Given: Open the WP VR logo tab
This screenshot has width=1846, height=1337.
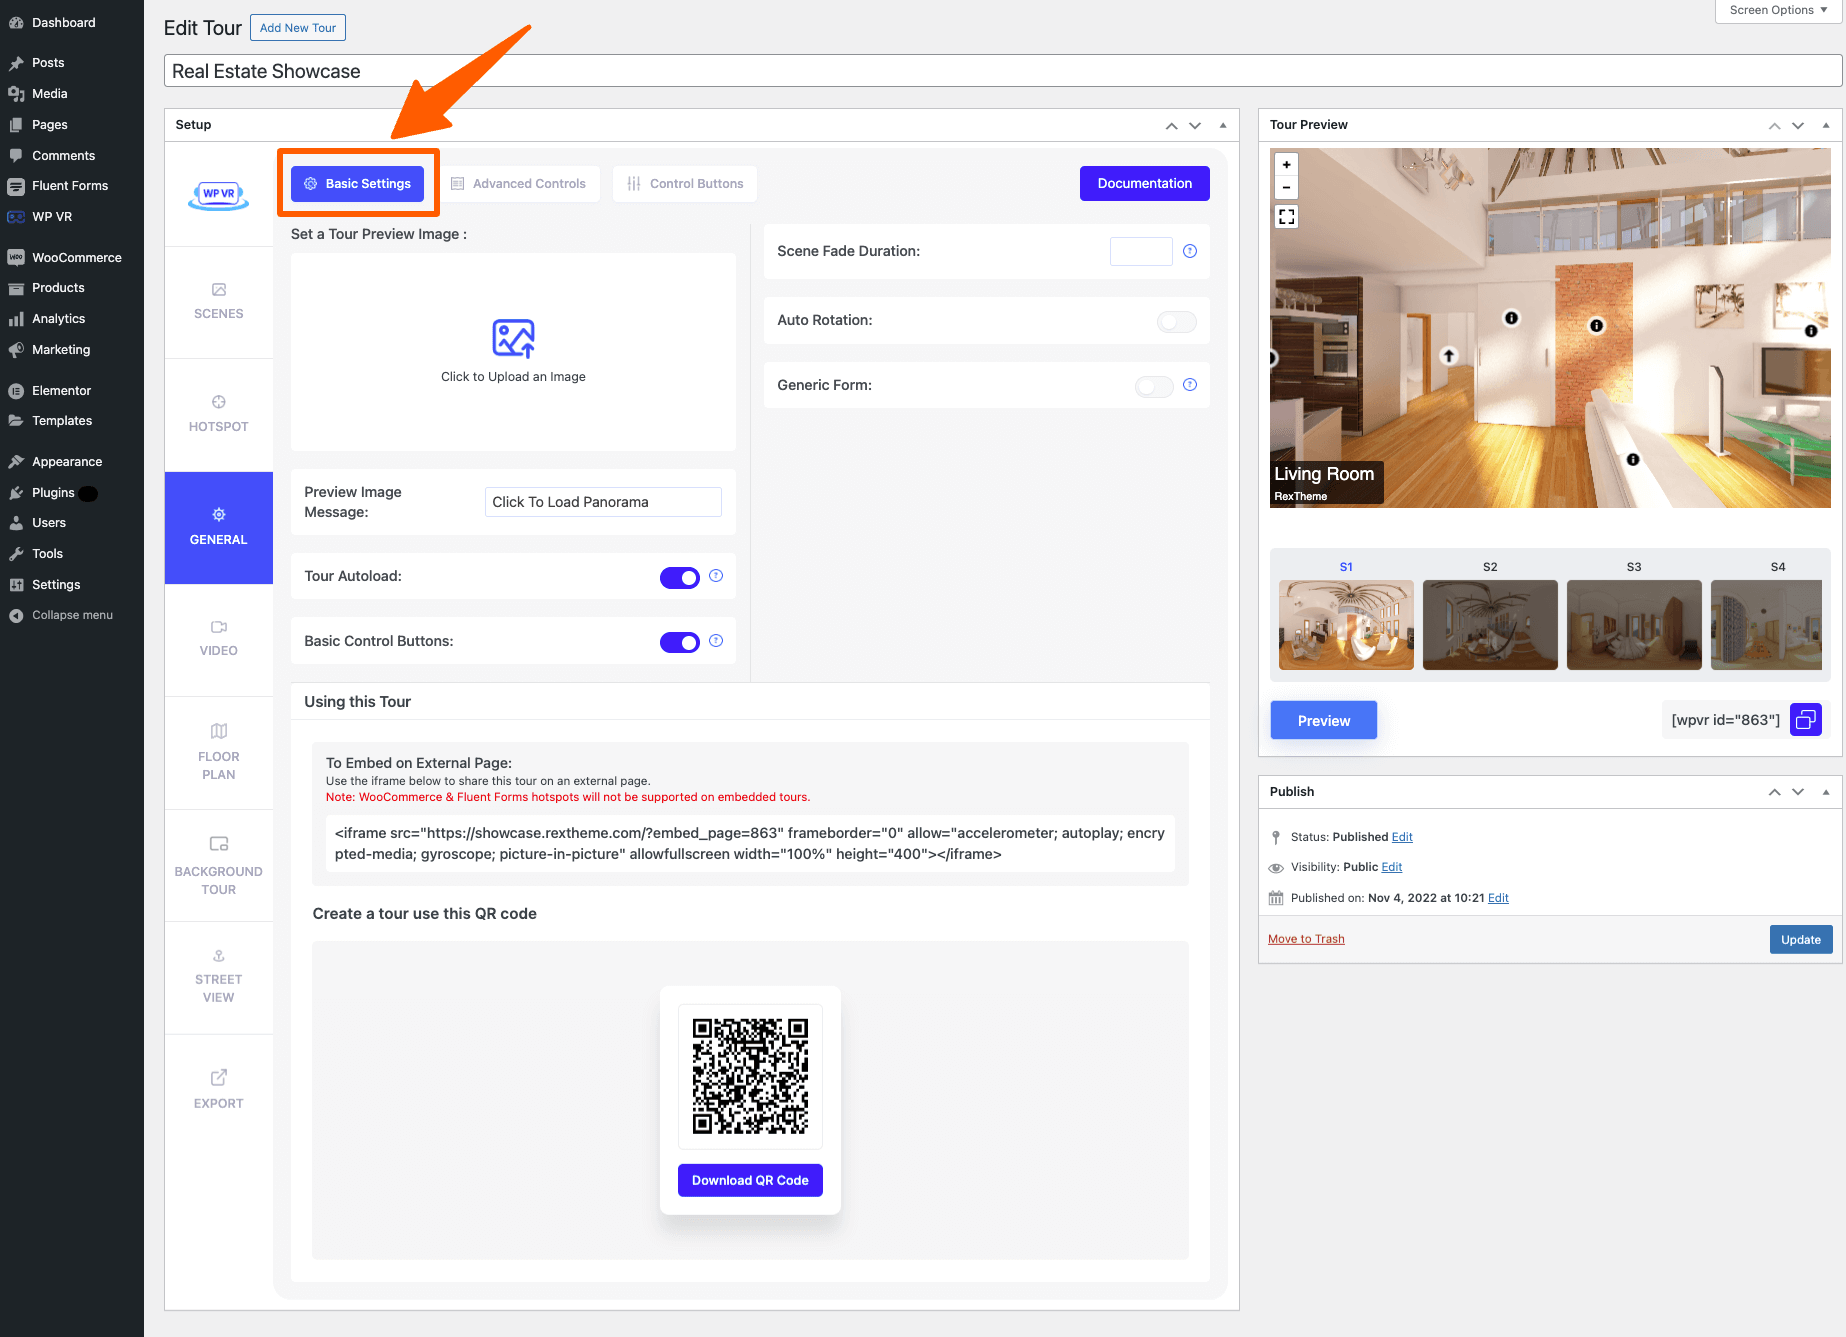Looking at the screenshot, I should pyautogui.click(x=218, y=194).
